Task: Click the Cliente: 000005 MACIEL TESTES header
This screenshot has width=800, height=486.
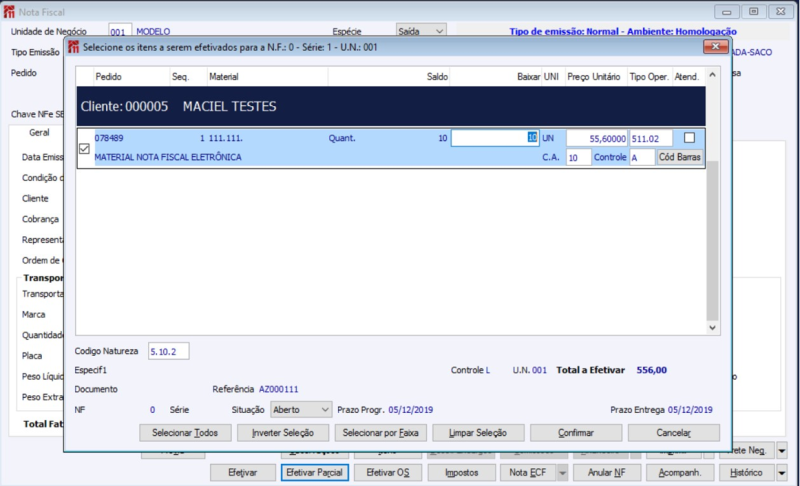Action: [x=391, y=106]
